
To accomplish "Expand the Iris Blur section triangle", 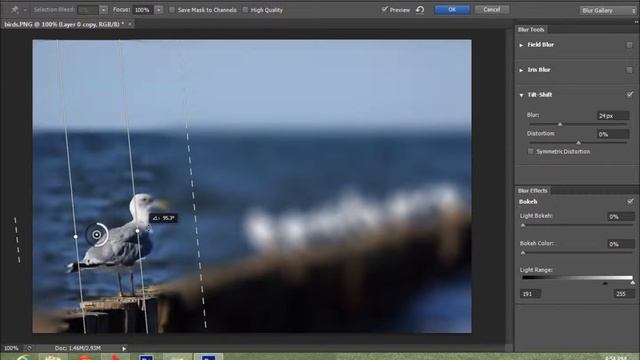I will point(521,70).
